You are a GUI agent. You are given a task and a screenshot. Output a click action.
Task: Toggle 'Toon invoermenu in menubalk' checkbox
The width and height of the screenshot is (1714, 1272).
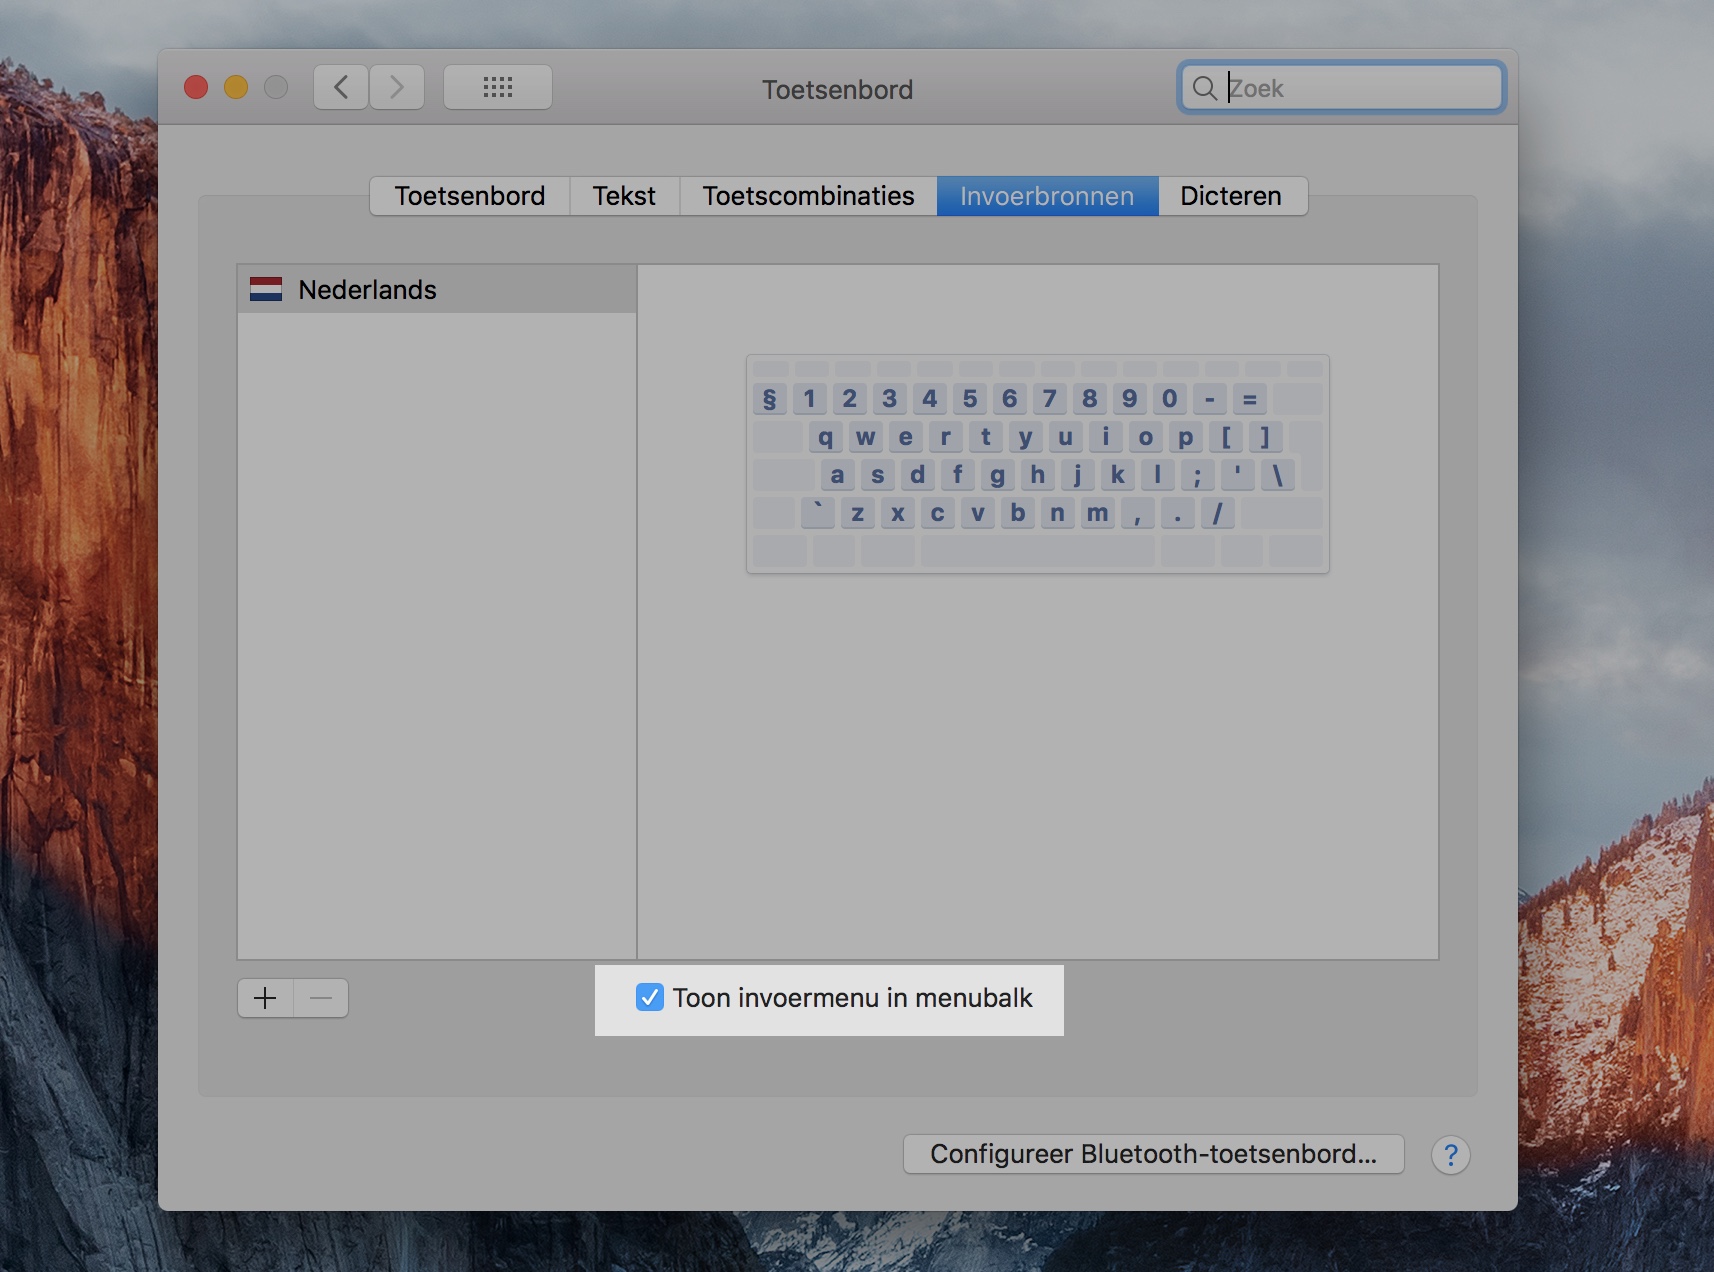(650, 998)
